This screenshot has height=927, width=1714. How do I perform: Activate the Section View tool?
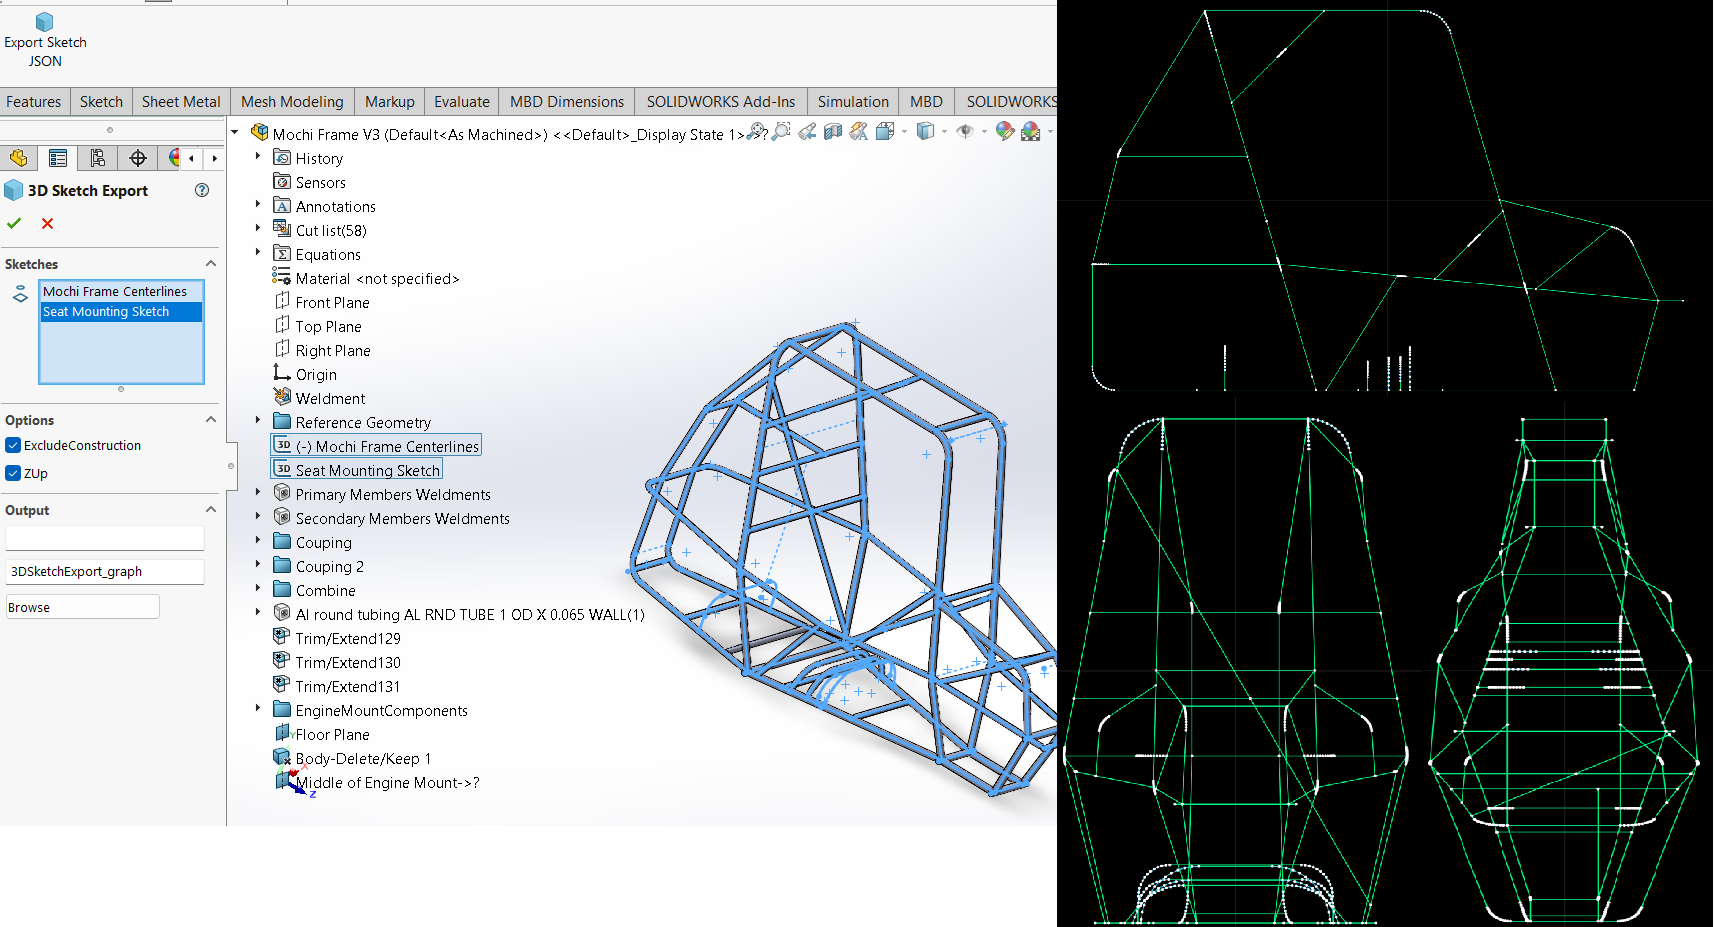tap(833, 131)
